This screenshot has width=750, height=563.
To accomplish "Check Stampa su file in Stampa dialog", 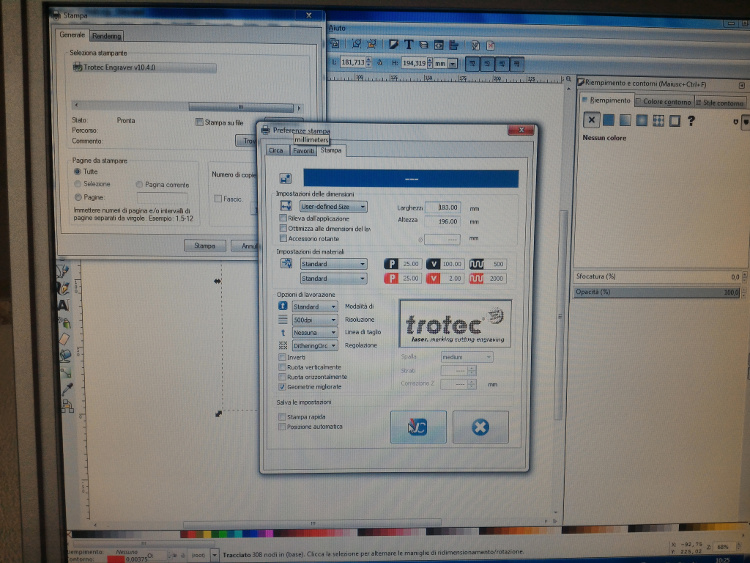I will click(199, 122).
